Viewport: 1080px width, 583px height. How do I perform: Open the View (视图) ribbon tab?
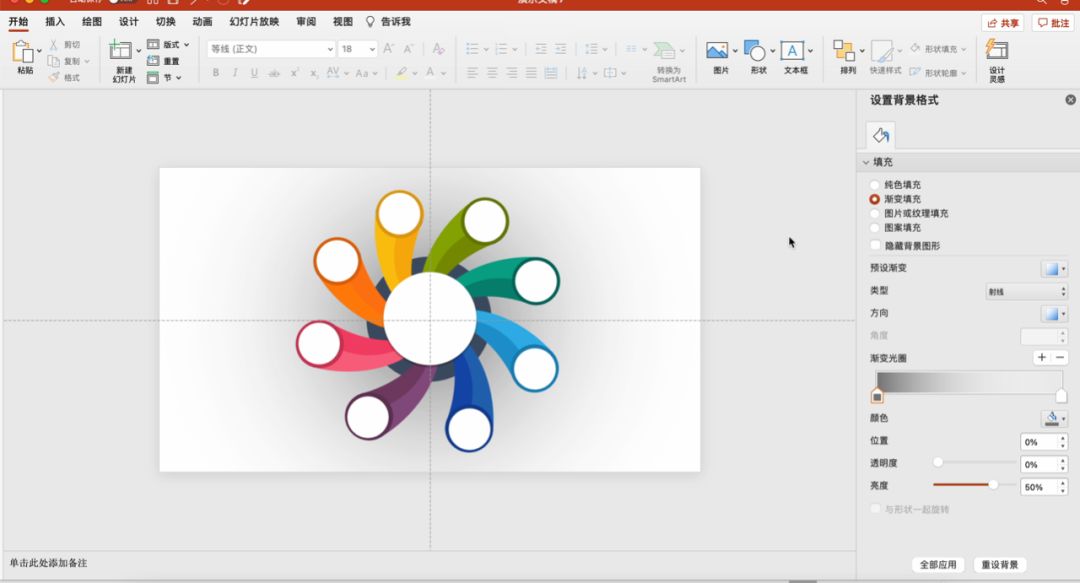pos(342,21)
